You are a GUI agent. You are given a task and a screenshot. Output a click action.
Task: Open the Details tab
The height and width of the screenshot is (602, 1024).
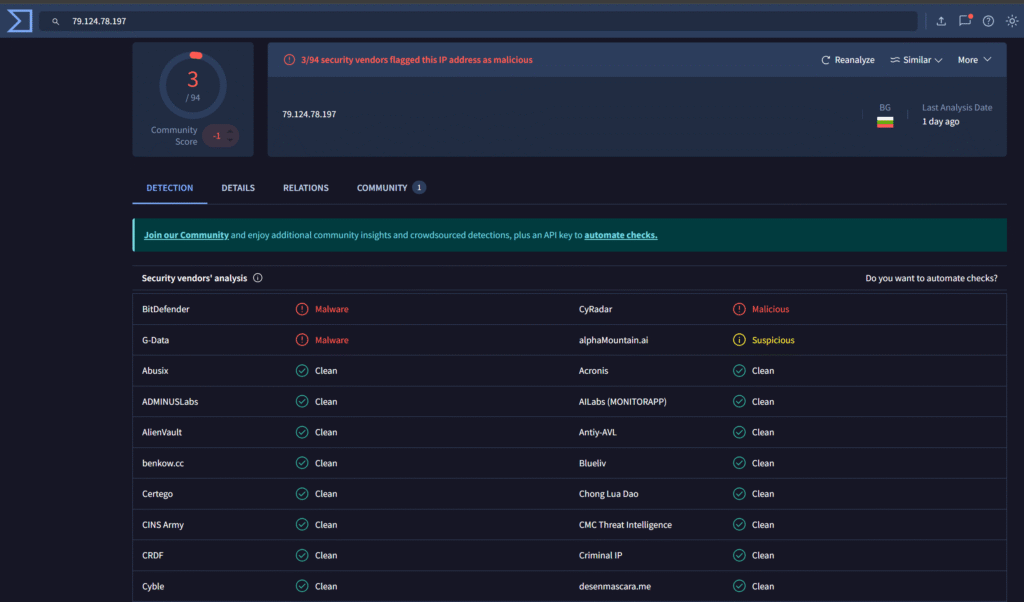238,188
